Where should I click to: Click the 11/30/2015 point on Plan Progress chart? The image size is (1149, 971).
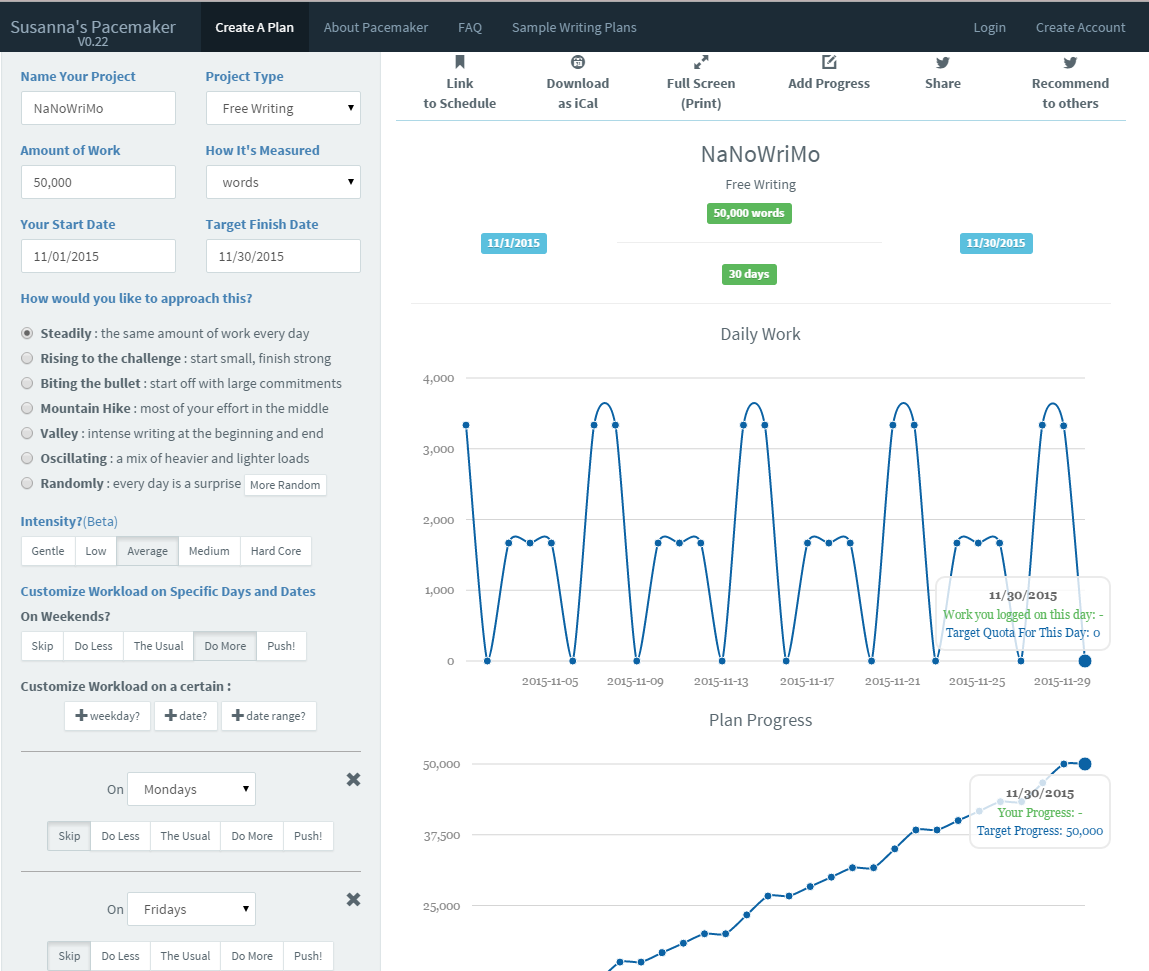(x=1085, y=764)
